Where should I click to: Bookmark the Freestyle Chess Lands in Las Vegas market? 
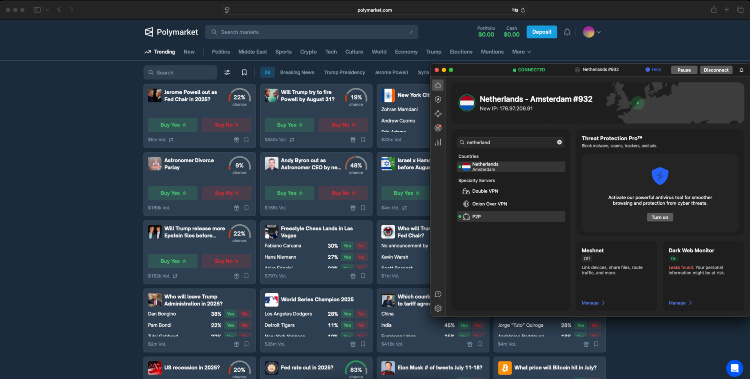pos(363,276)
